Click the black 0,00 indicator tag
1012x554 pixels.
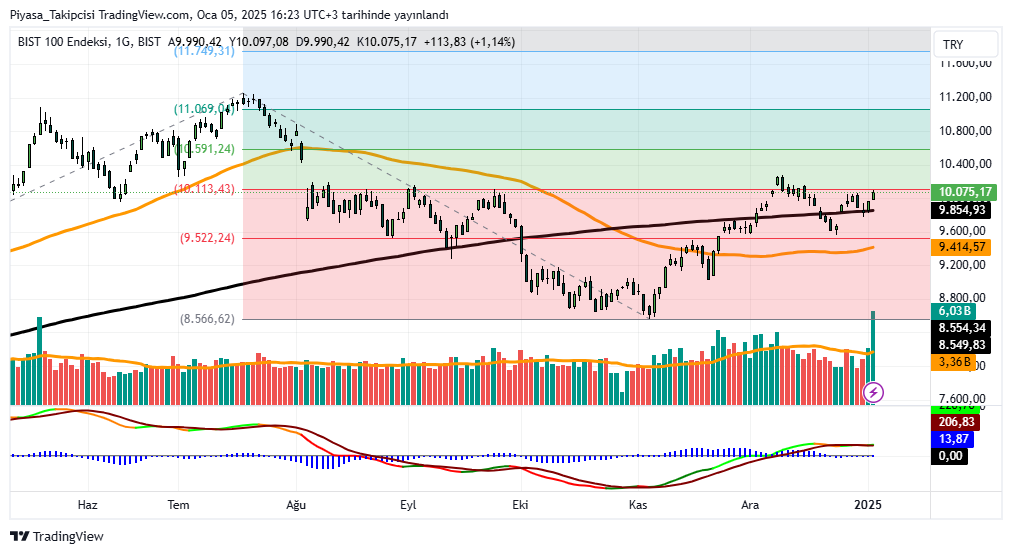950,456
